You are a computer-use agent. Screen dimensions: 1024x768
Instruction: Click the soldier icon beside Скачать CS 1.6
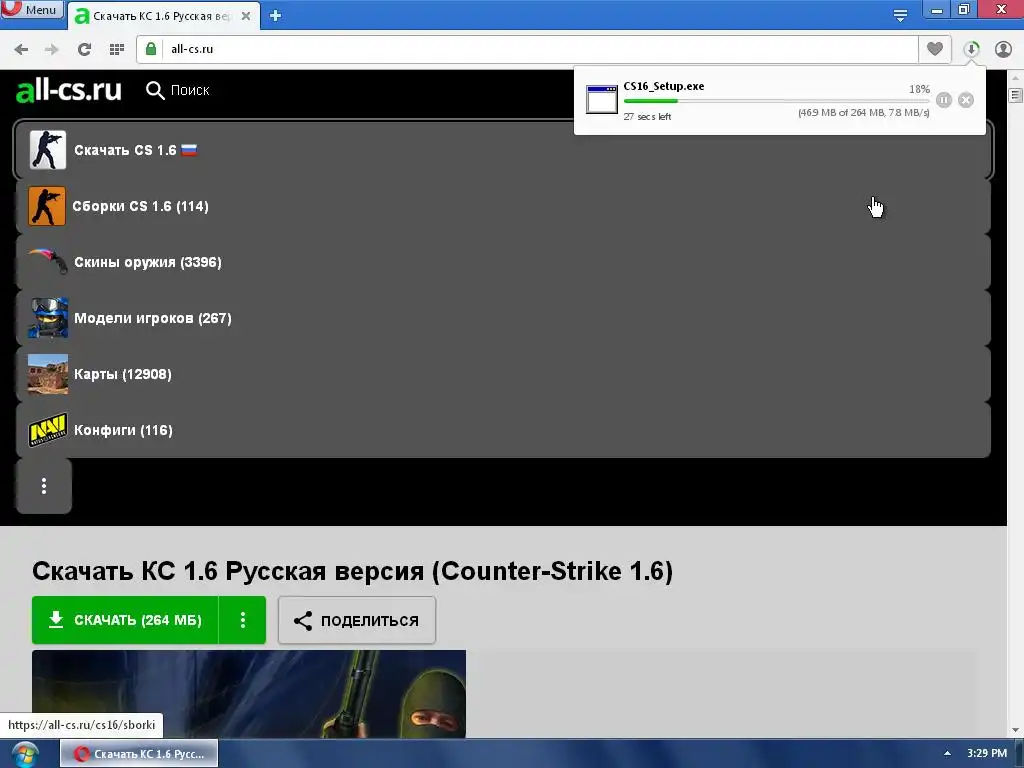(x=48, y=150)
